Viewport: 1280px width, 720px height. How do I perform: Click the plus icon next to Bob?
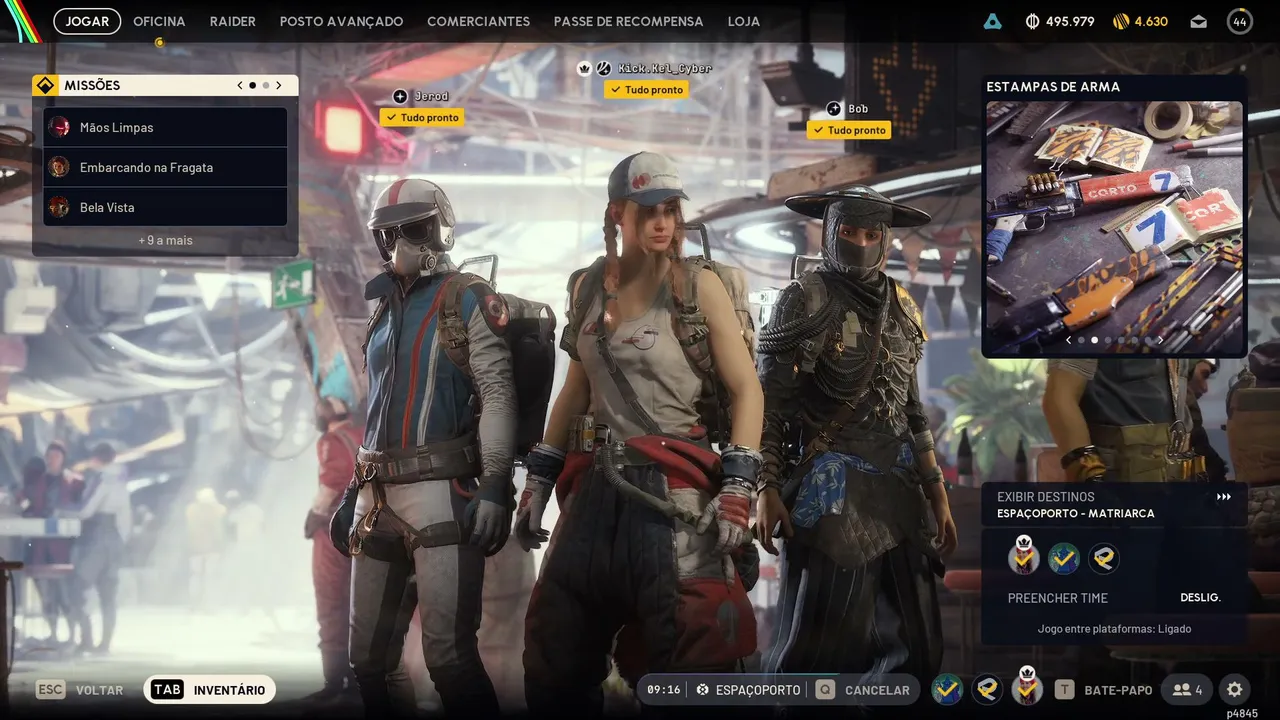click(834, 108)
